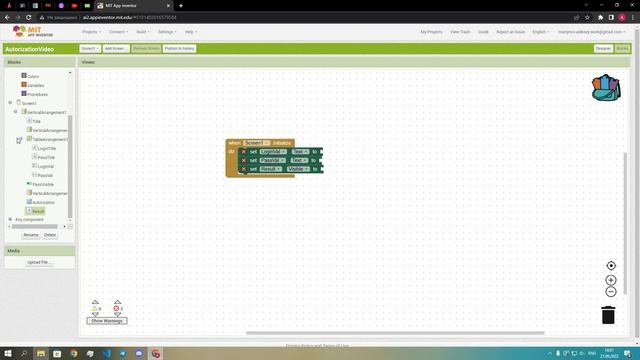This screenshot has width=640, height=360.
Task: Click the red error counter icon
Action: pos(116,309)
